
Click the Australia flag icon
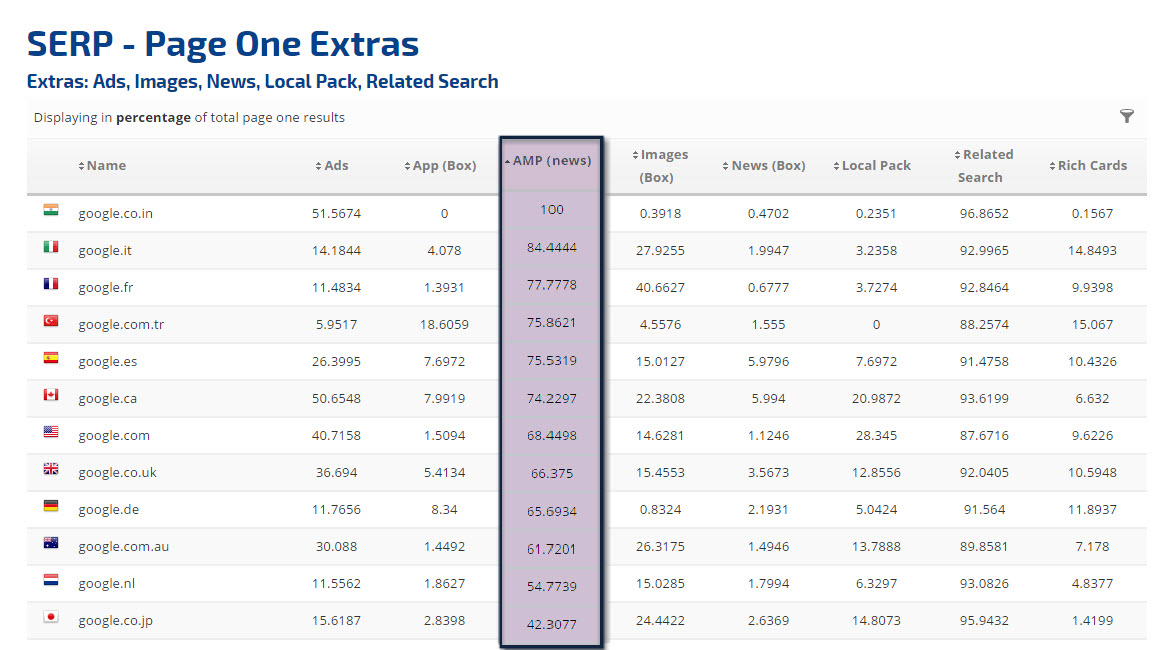(51, 543)
